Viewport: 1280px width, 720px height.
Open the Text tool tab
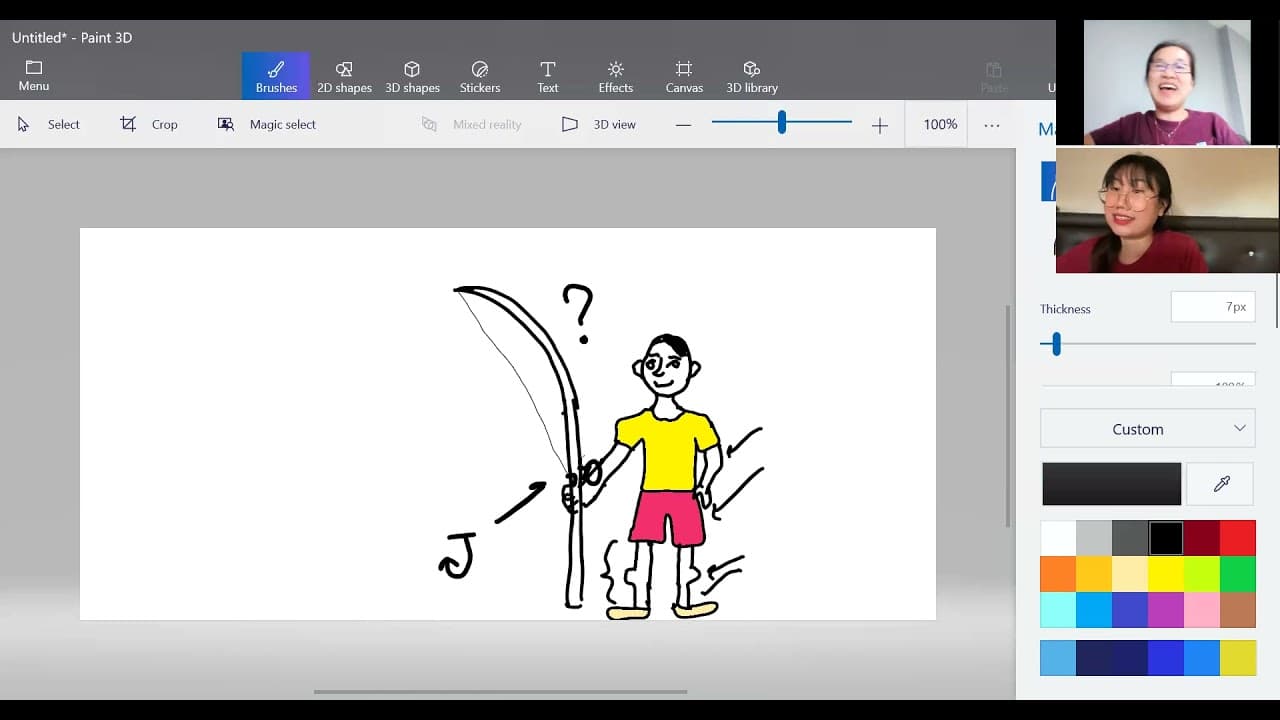pos(548,76)
